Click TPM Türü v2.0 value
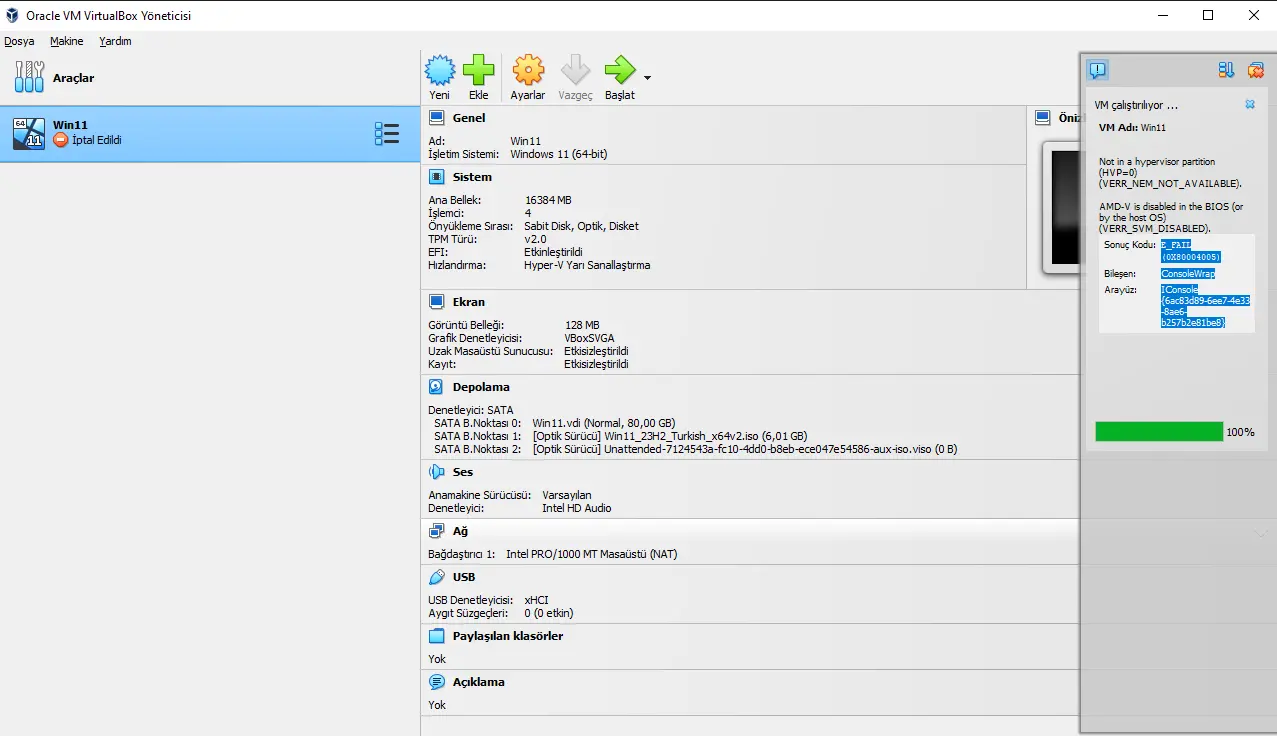Image resolution: width=1277 pixels, height=736 pixels. point(535,239)
